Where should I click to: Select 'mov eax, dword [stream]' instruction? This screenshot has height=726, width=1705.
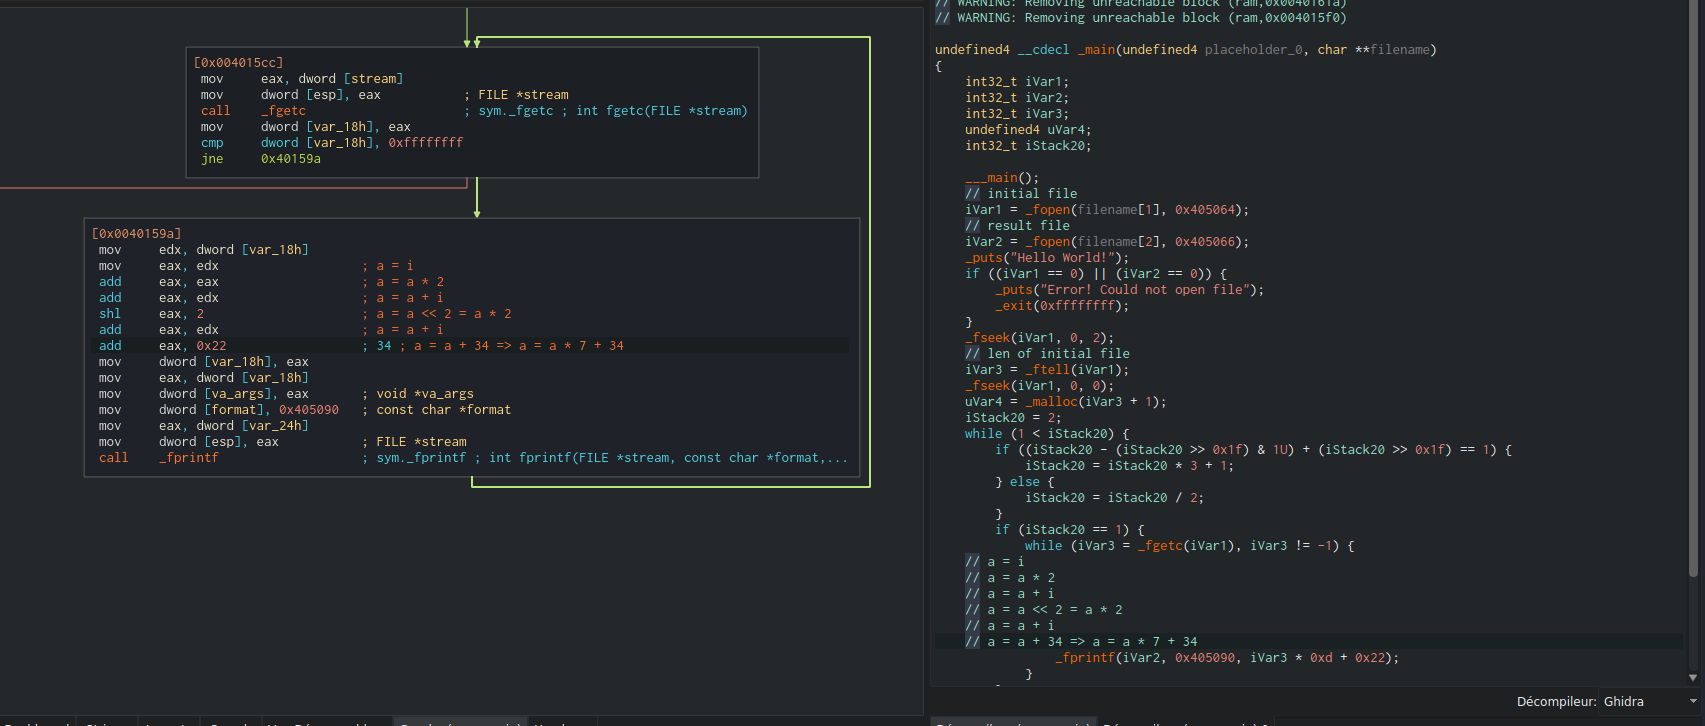(302, 78)
